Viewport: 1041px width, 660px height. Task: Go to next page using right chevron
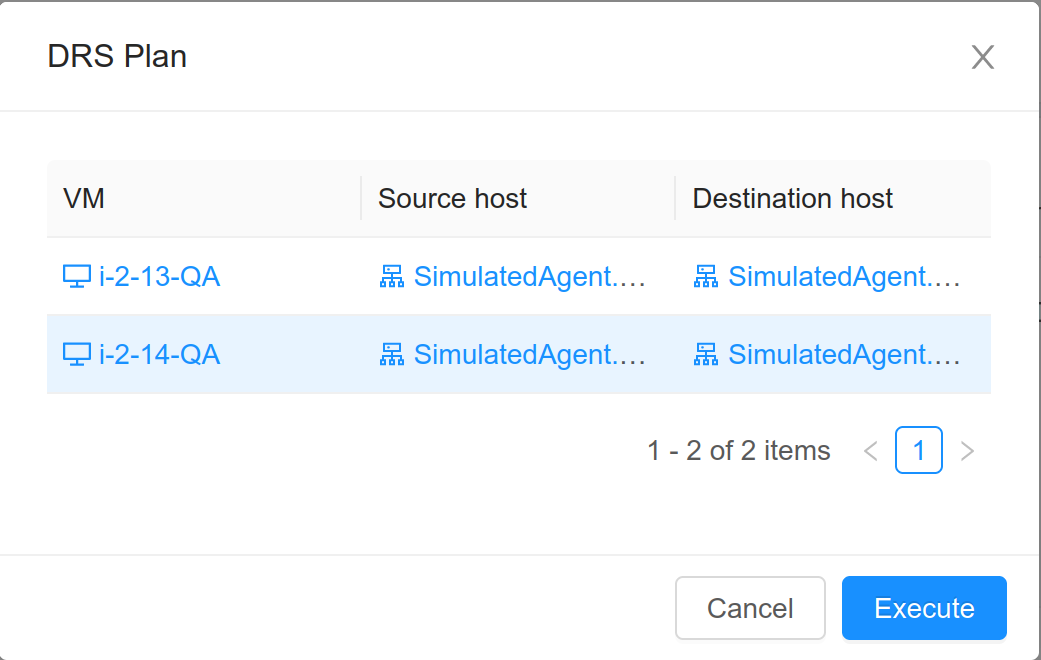coord(967,451)
